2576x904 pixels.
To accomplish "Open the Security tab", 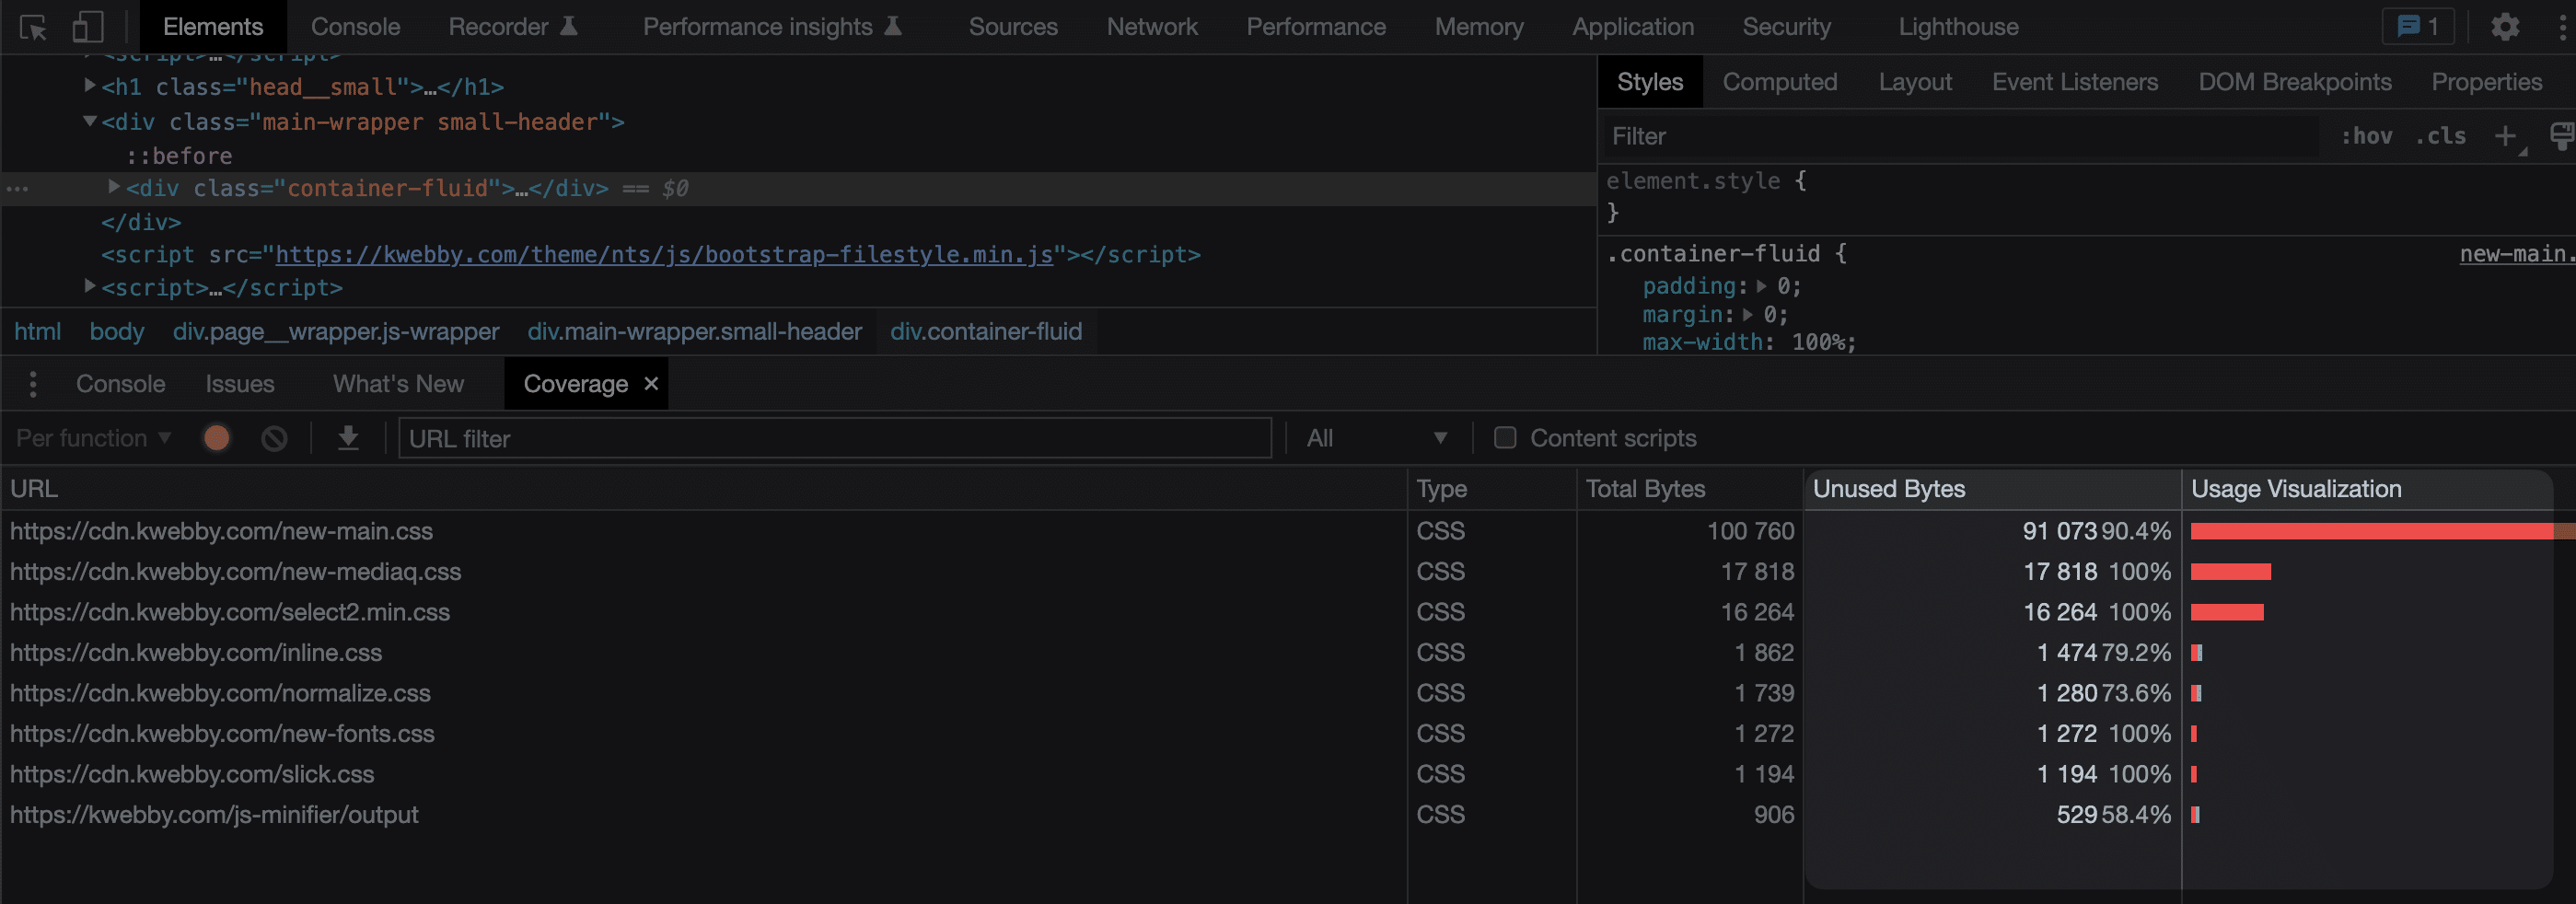I will coord(1786,27).
